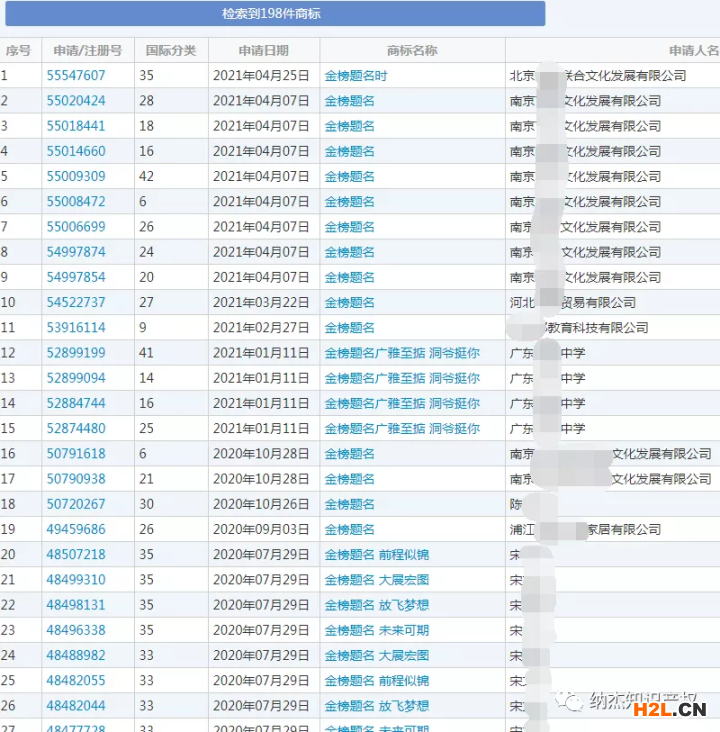Viewport: 720px width, 732px height.
Task: Open application number 55020424
Action: click(76, 101)
